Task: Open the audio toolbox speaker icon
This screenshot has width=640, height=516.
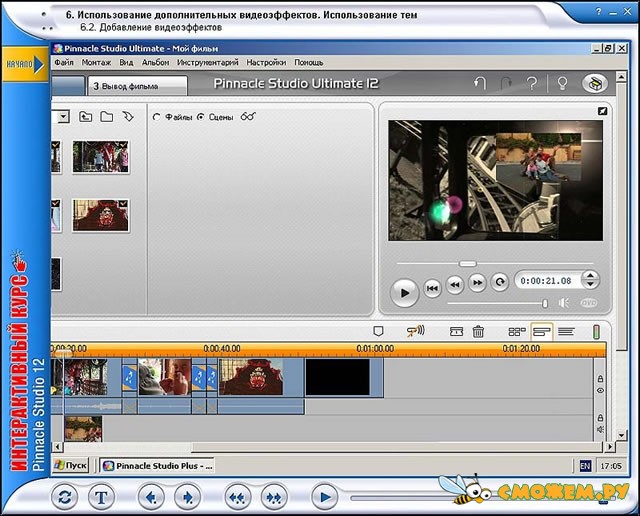Action: point(416,331)
